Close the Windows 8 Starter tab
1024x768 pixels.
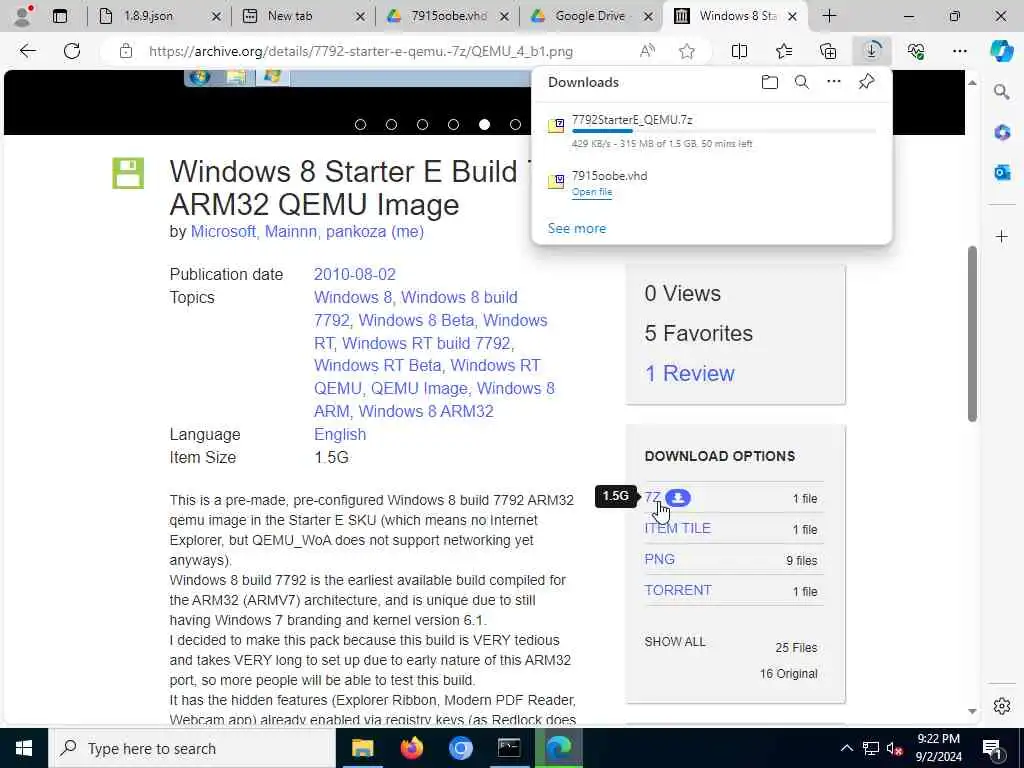tap(792, 16)
